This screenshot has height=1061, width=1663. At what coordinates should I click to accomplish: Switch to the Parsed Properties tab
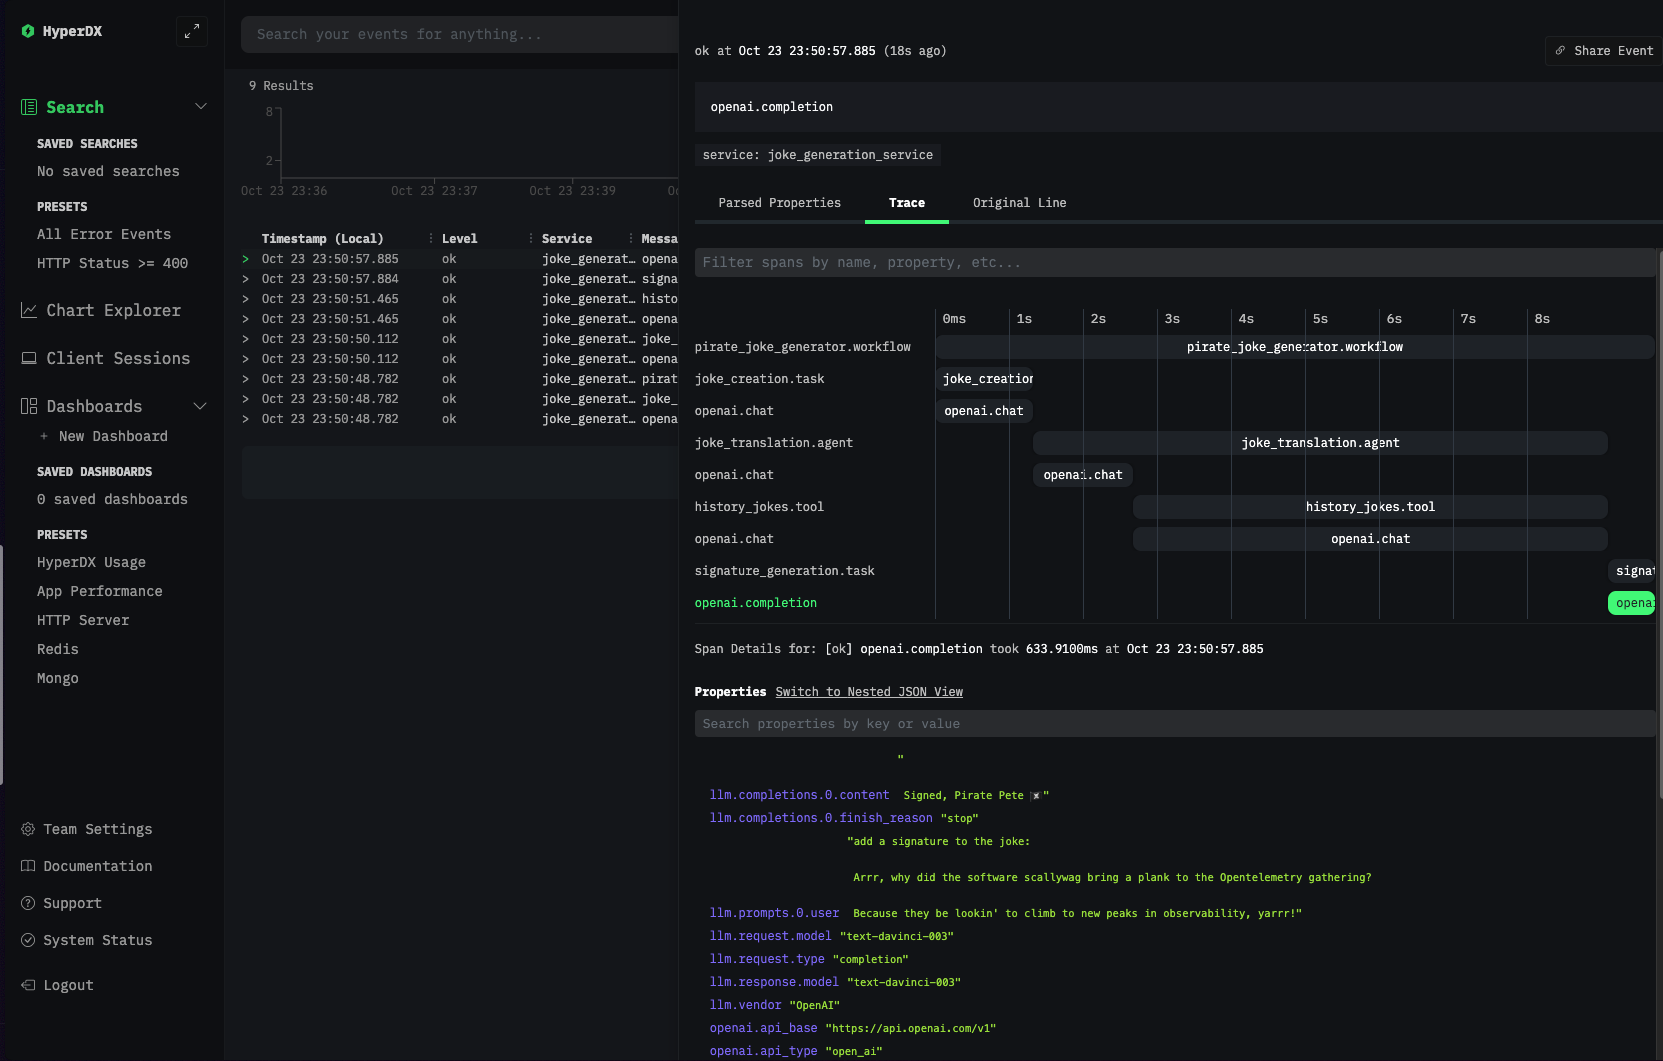point(779,203)
